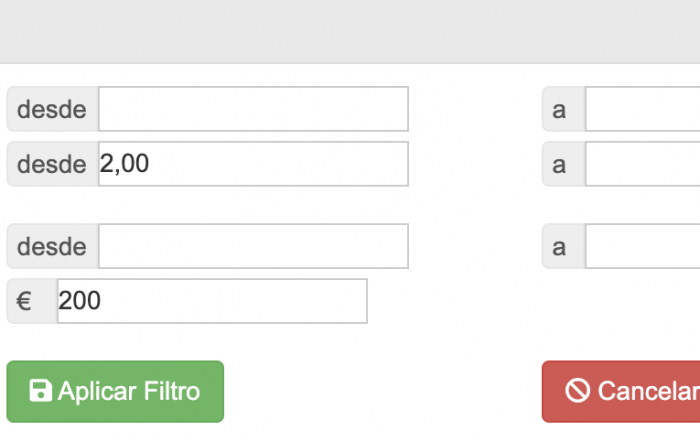
Task: Click the ban icon on Cancelar
Action: 578,391
